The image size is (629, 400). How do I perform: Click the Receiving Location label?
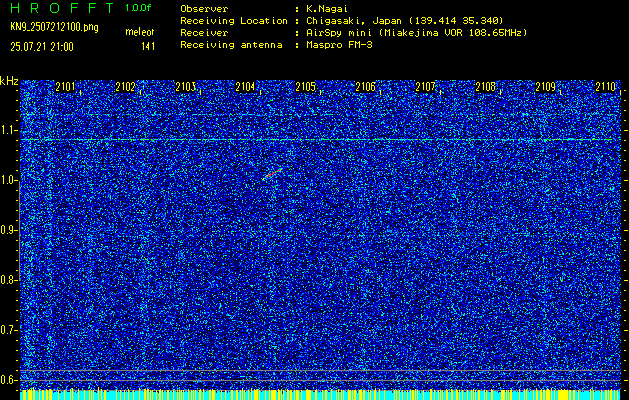click(x=234, y=21)
